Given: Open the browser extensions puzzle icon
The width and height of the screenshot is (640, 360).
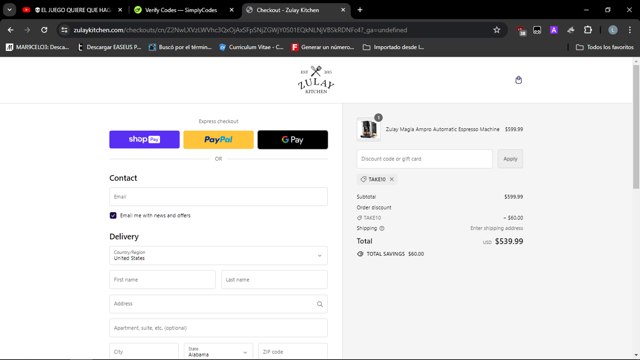Looking at the screenshot, I should click(588, 30).
